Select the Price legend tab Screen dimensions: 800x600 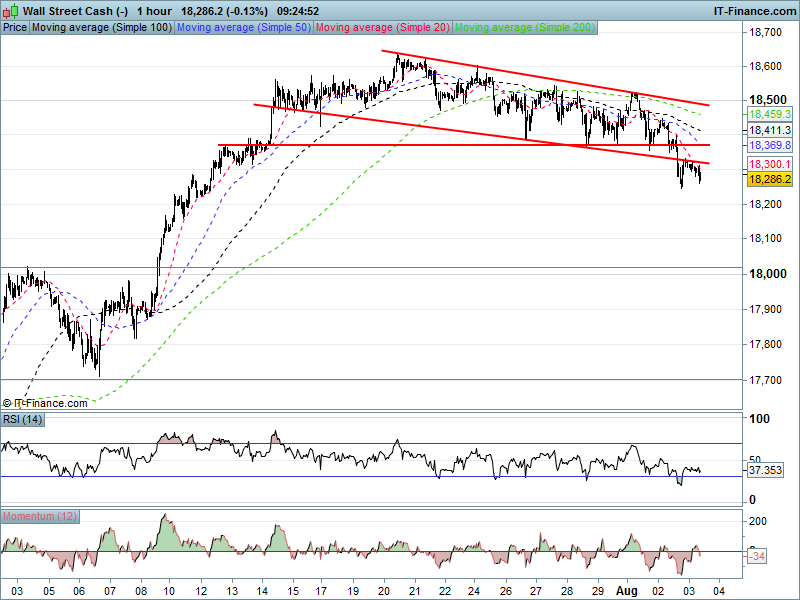[x=15, y=28]
